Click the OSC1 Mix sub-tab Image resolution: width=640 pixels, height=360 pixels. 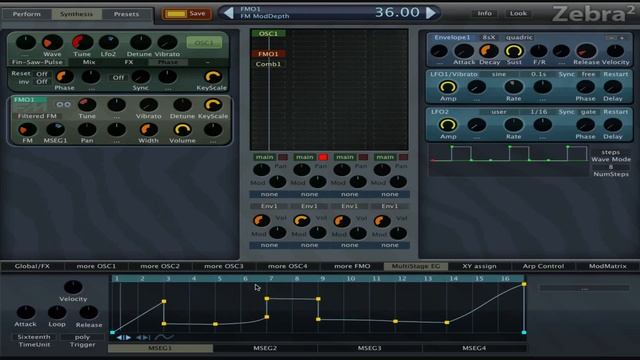89,62
